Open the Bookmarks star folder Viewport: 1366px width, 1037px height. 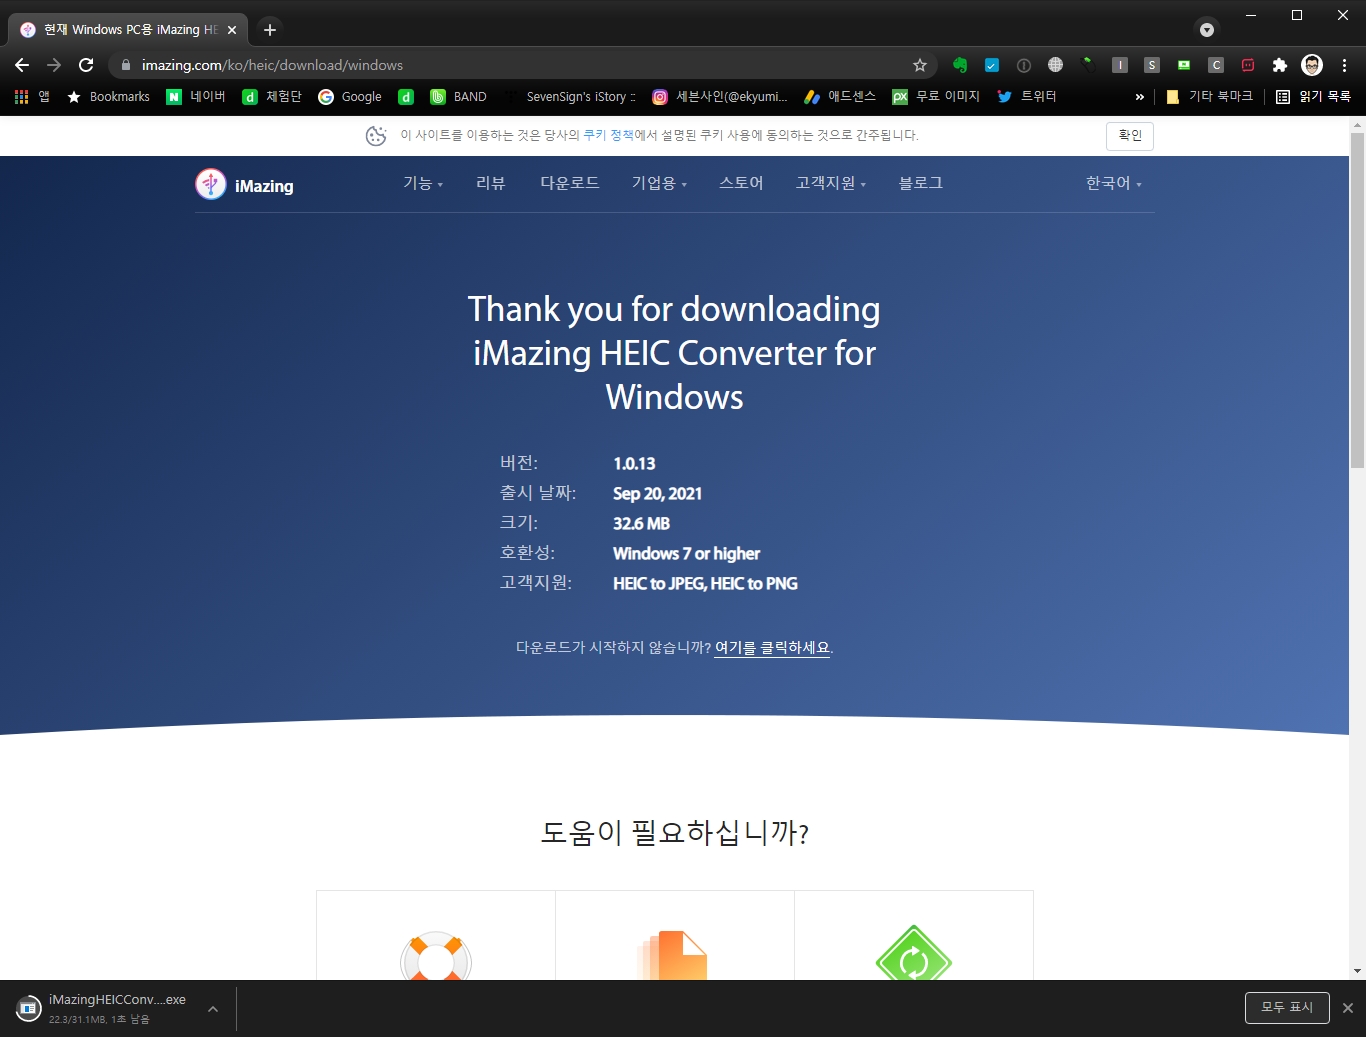click(x=108, y=96)
